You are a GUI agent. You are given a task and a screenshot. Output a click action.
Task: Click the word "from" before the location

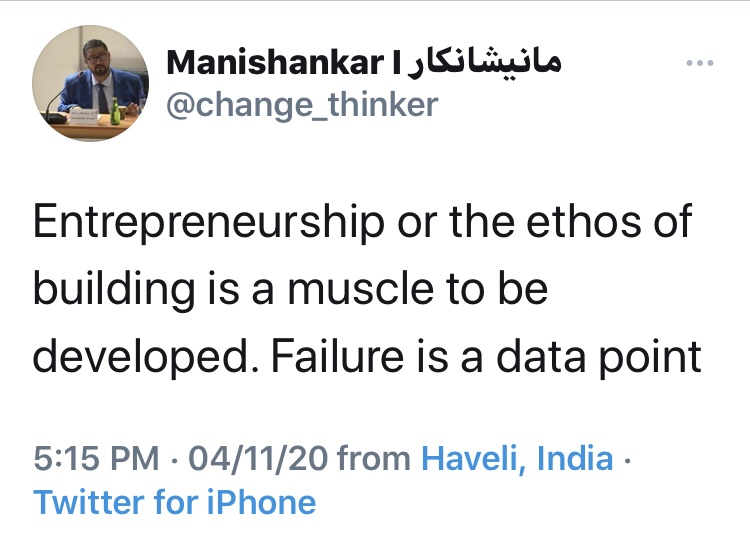click(x=373, y=459)
